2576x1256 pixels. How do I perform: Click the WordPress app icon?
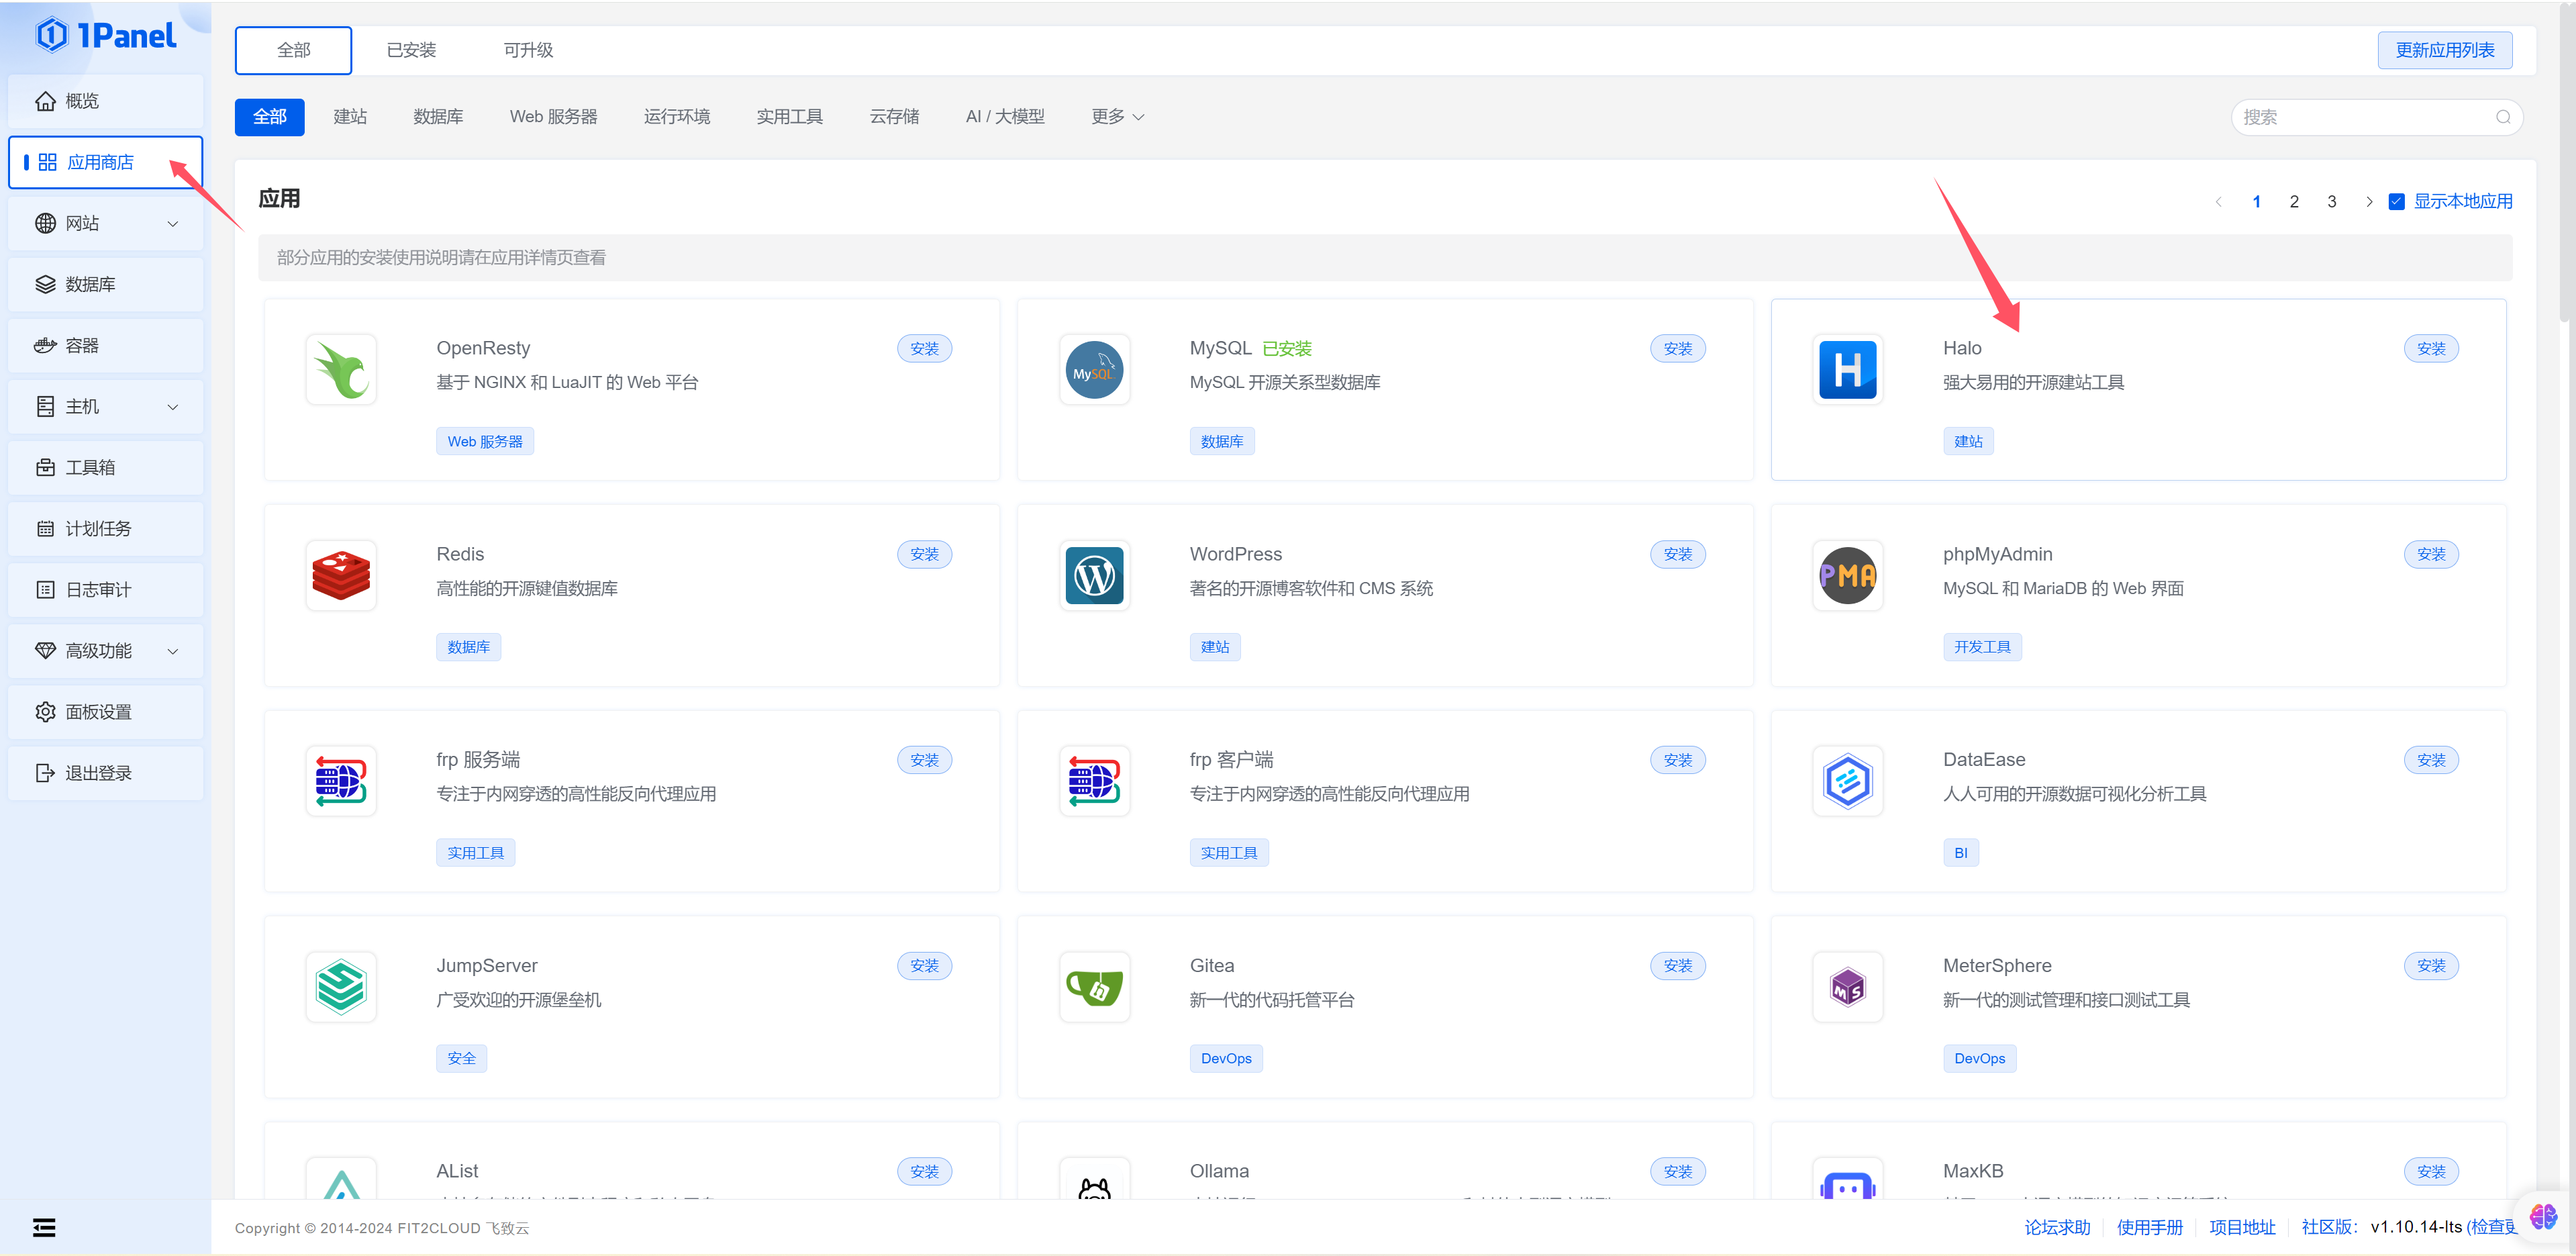pos(1094,576)
